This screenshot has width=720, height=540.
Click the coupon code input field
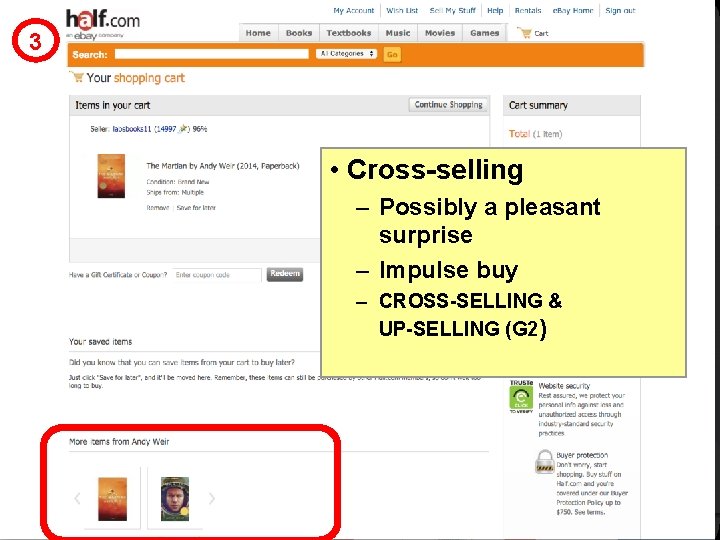(x=217, y=275)
